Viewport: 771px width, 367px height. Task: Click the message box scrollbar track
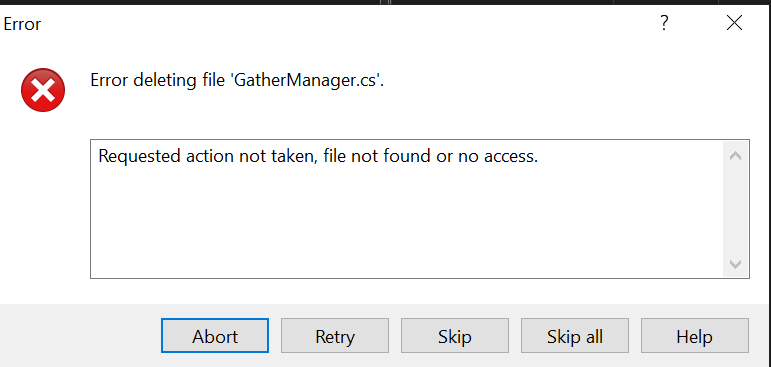click(735, 212)
